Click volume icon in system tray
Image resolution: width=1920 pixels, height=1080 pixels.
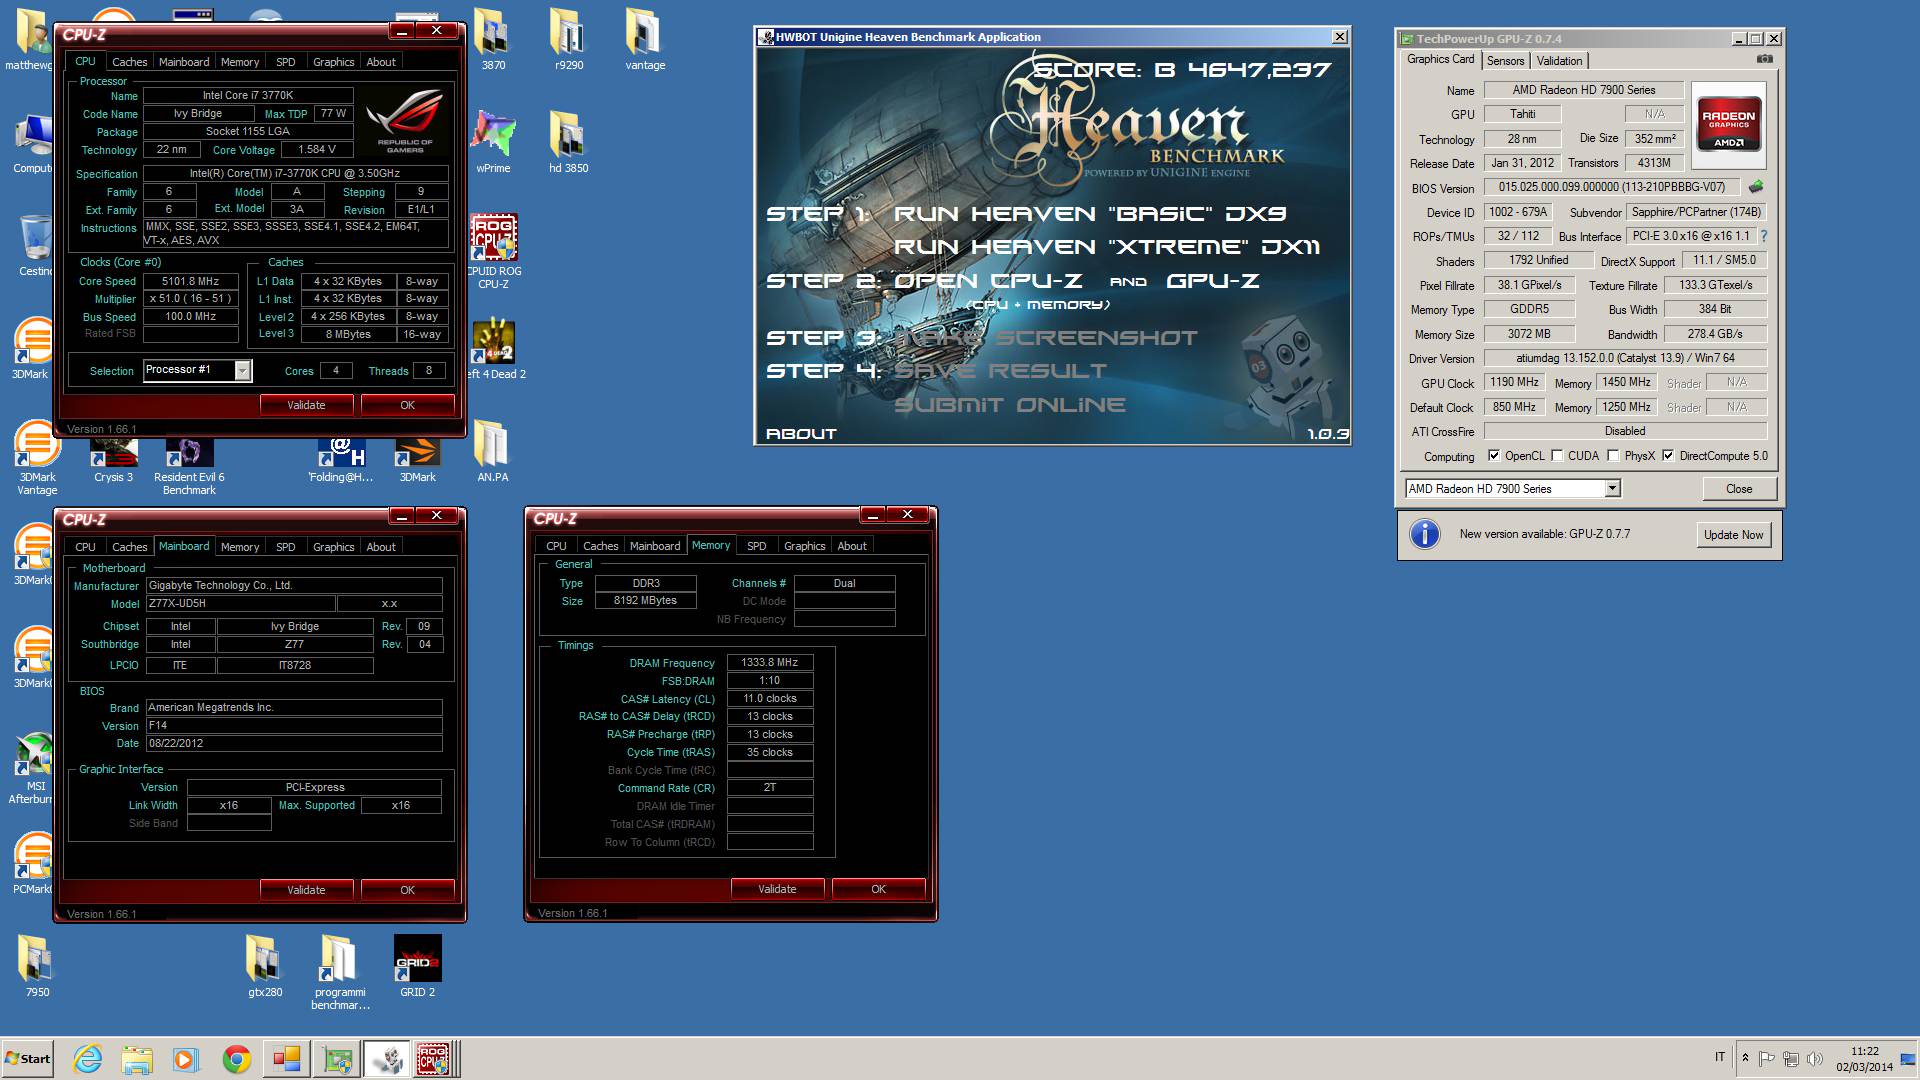[x=1815, y=1058]
